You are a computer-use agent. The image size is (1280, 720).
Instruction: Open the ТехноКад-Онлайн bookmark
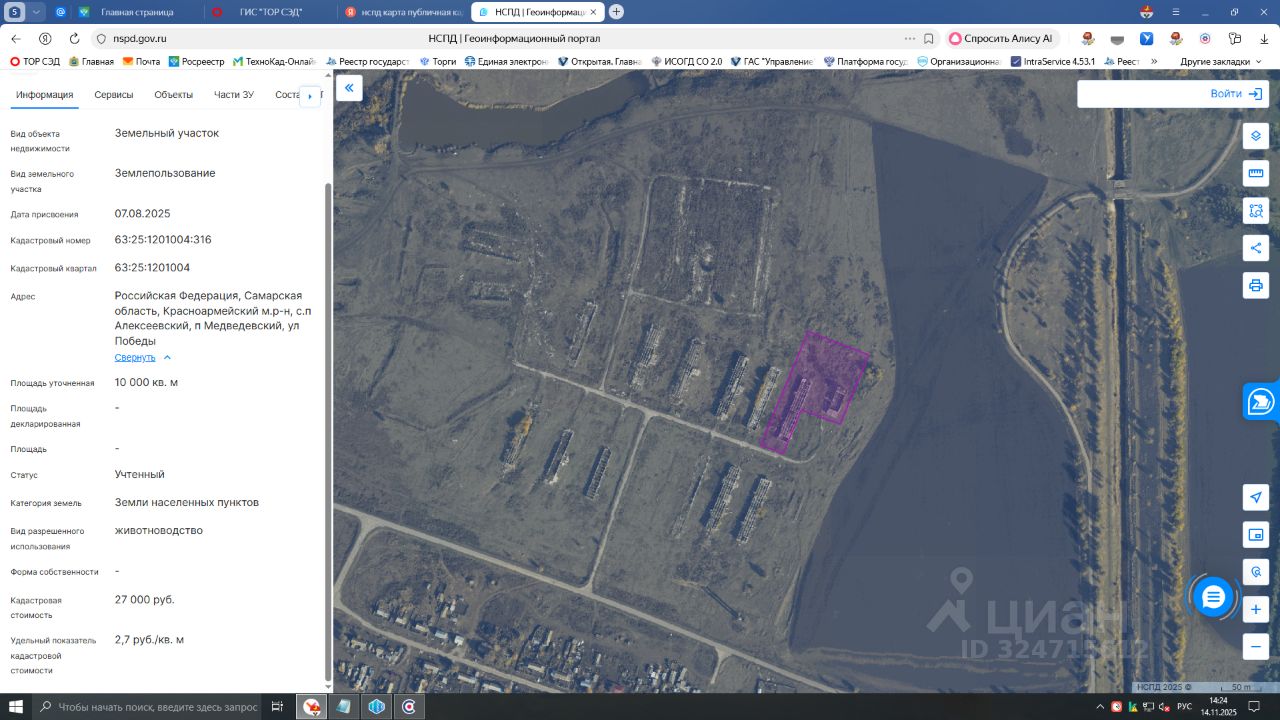coord(274,61)
